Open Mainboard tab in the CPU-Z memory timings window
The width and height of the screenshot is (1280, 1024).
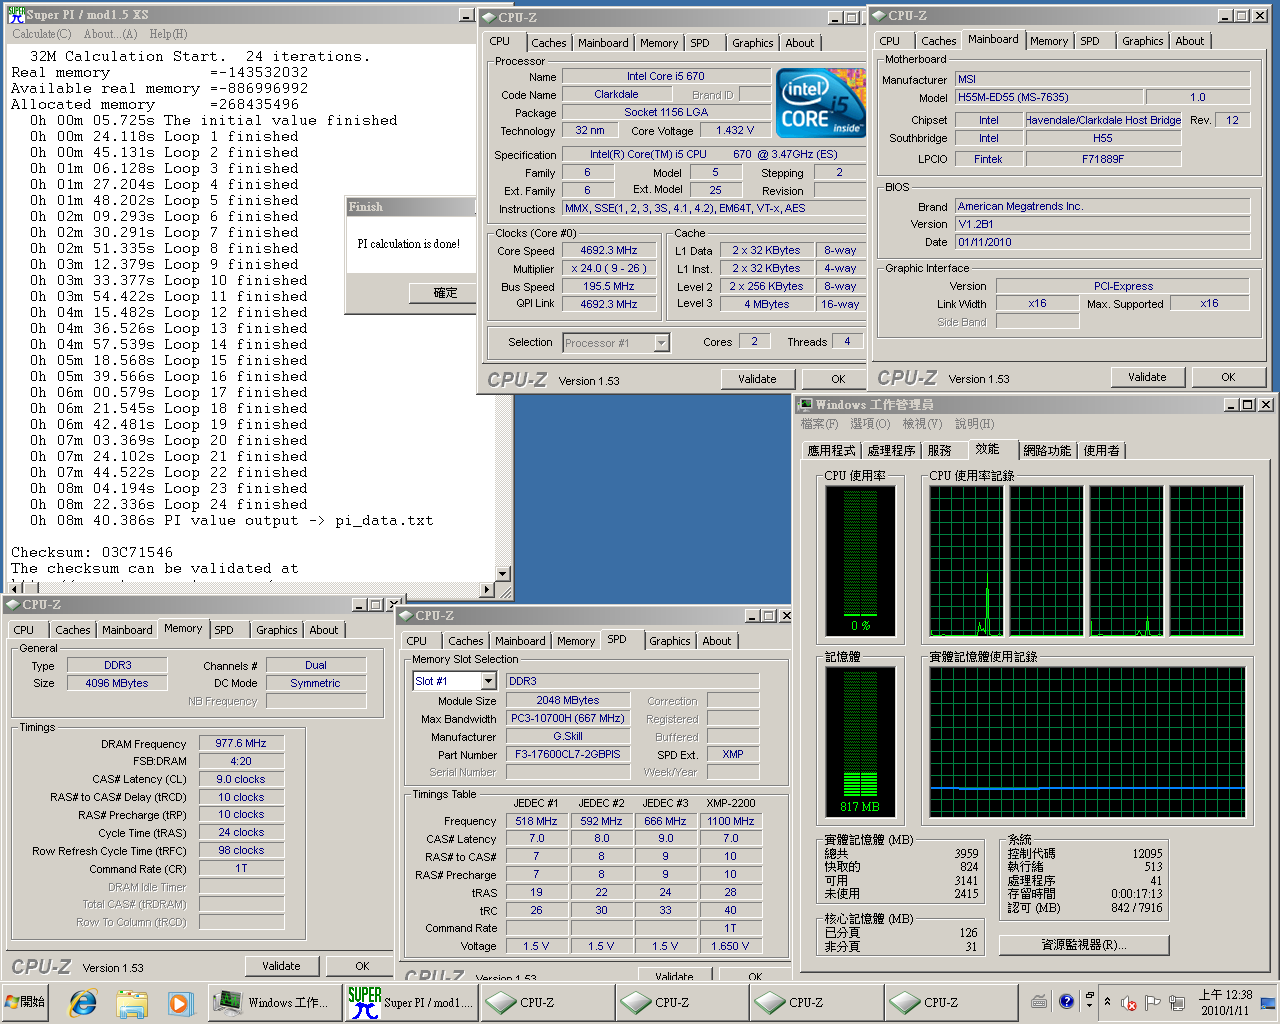point(127,630)
